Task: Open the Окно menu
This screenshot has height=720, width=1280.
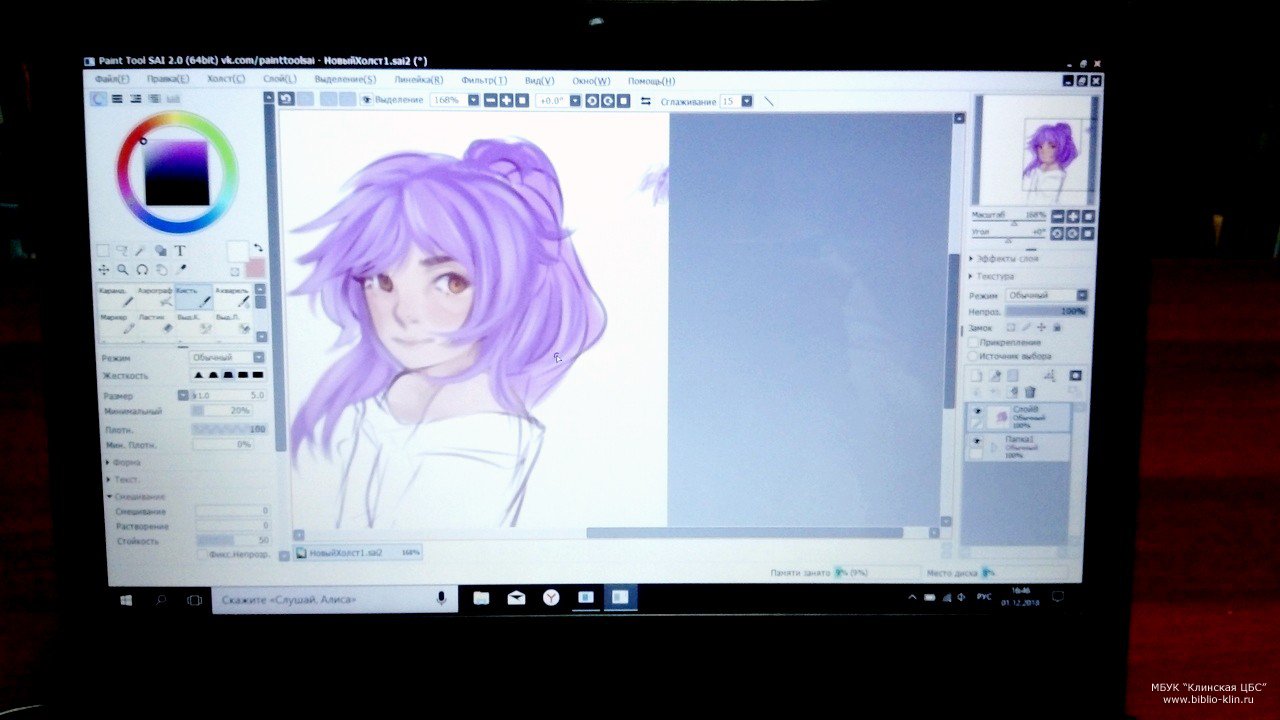Action: pyautogui.click(x=591, y=81)
